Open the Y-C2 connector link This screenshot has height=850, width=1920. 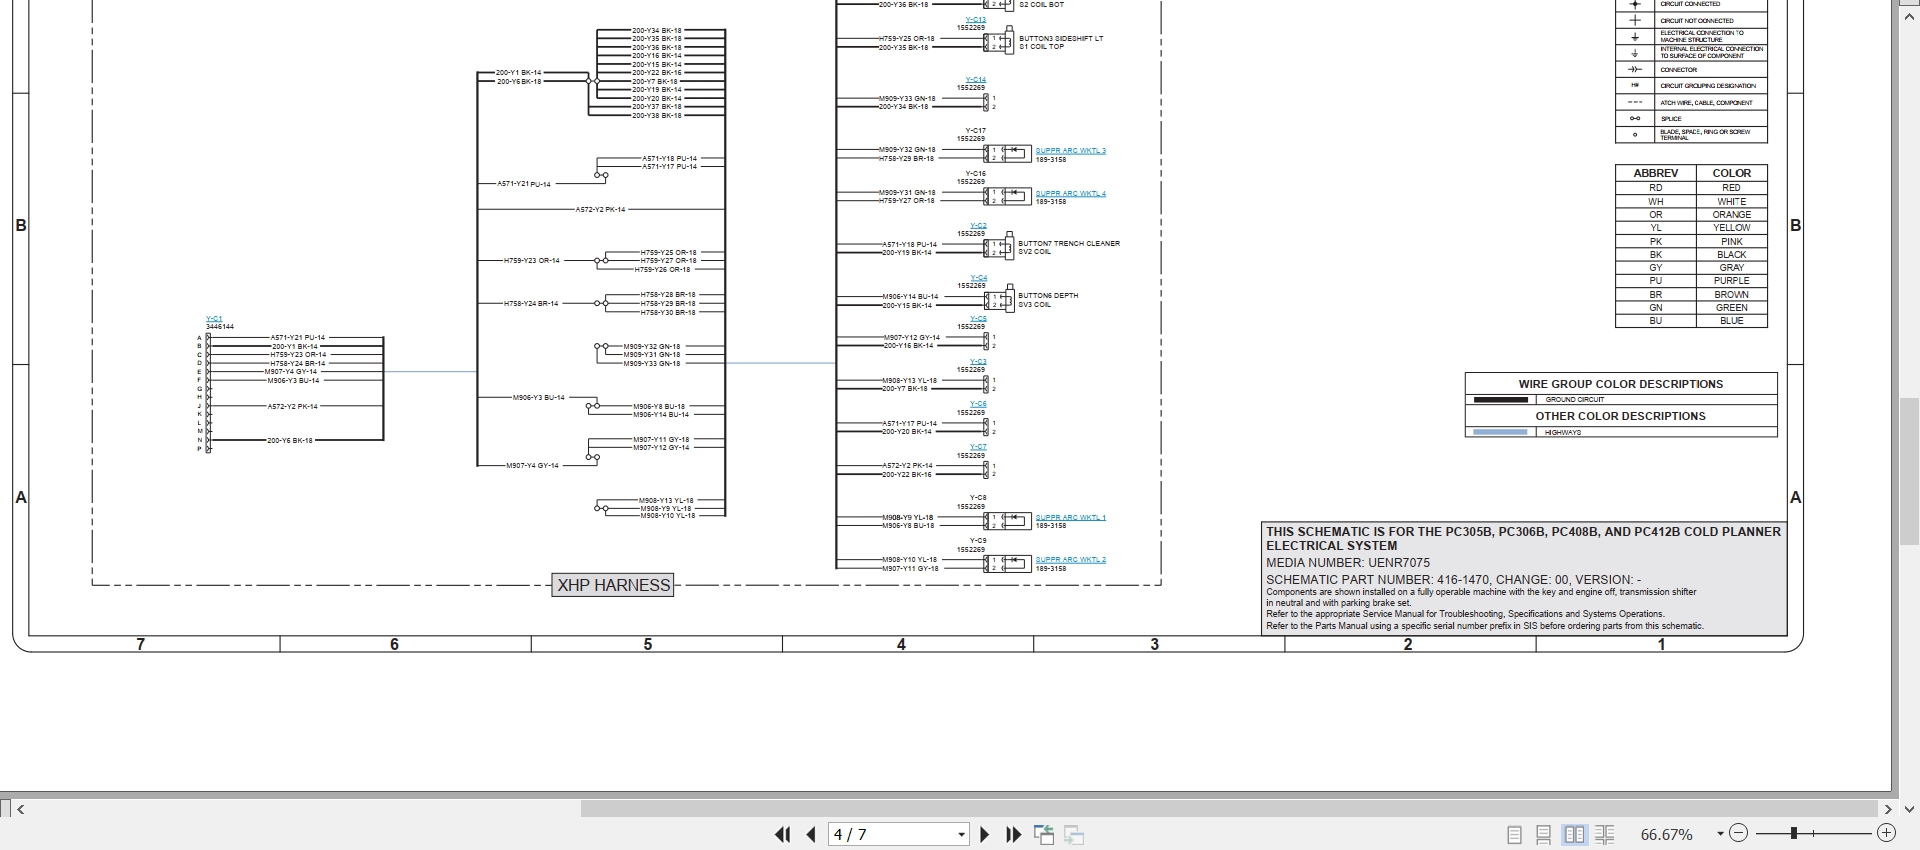click(x=978, y=226)
